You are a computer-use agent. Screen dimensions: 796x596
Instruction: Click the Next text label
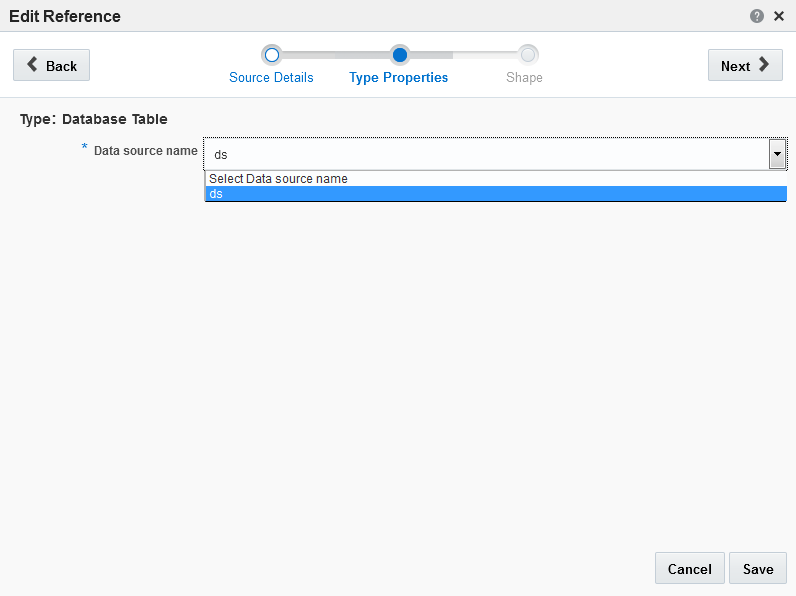point(736,67)
